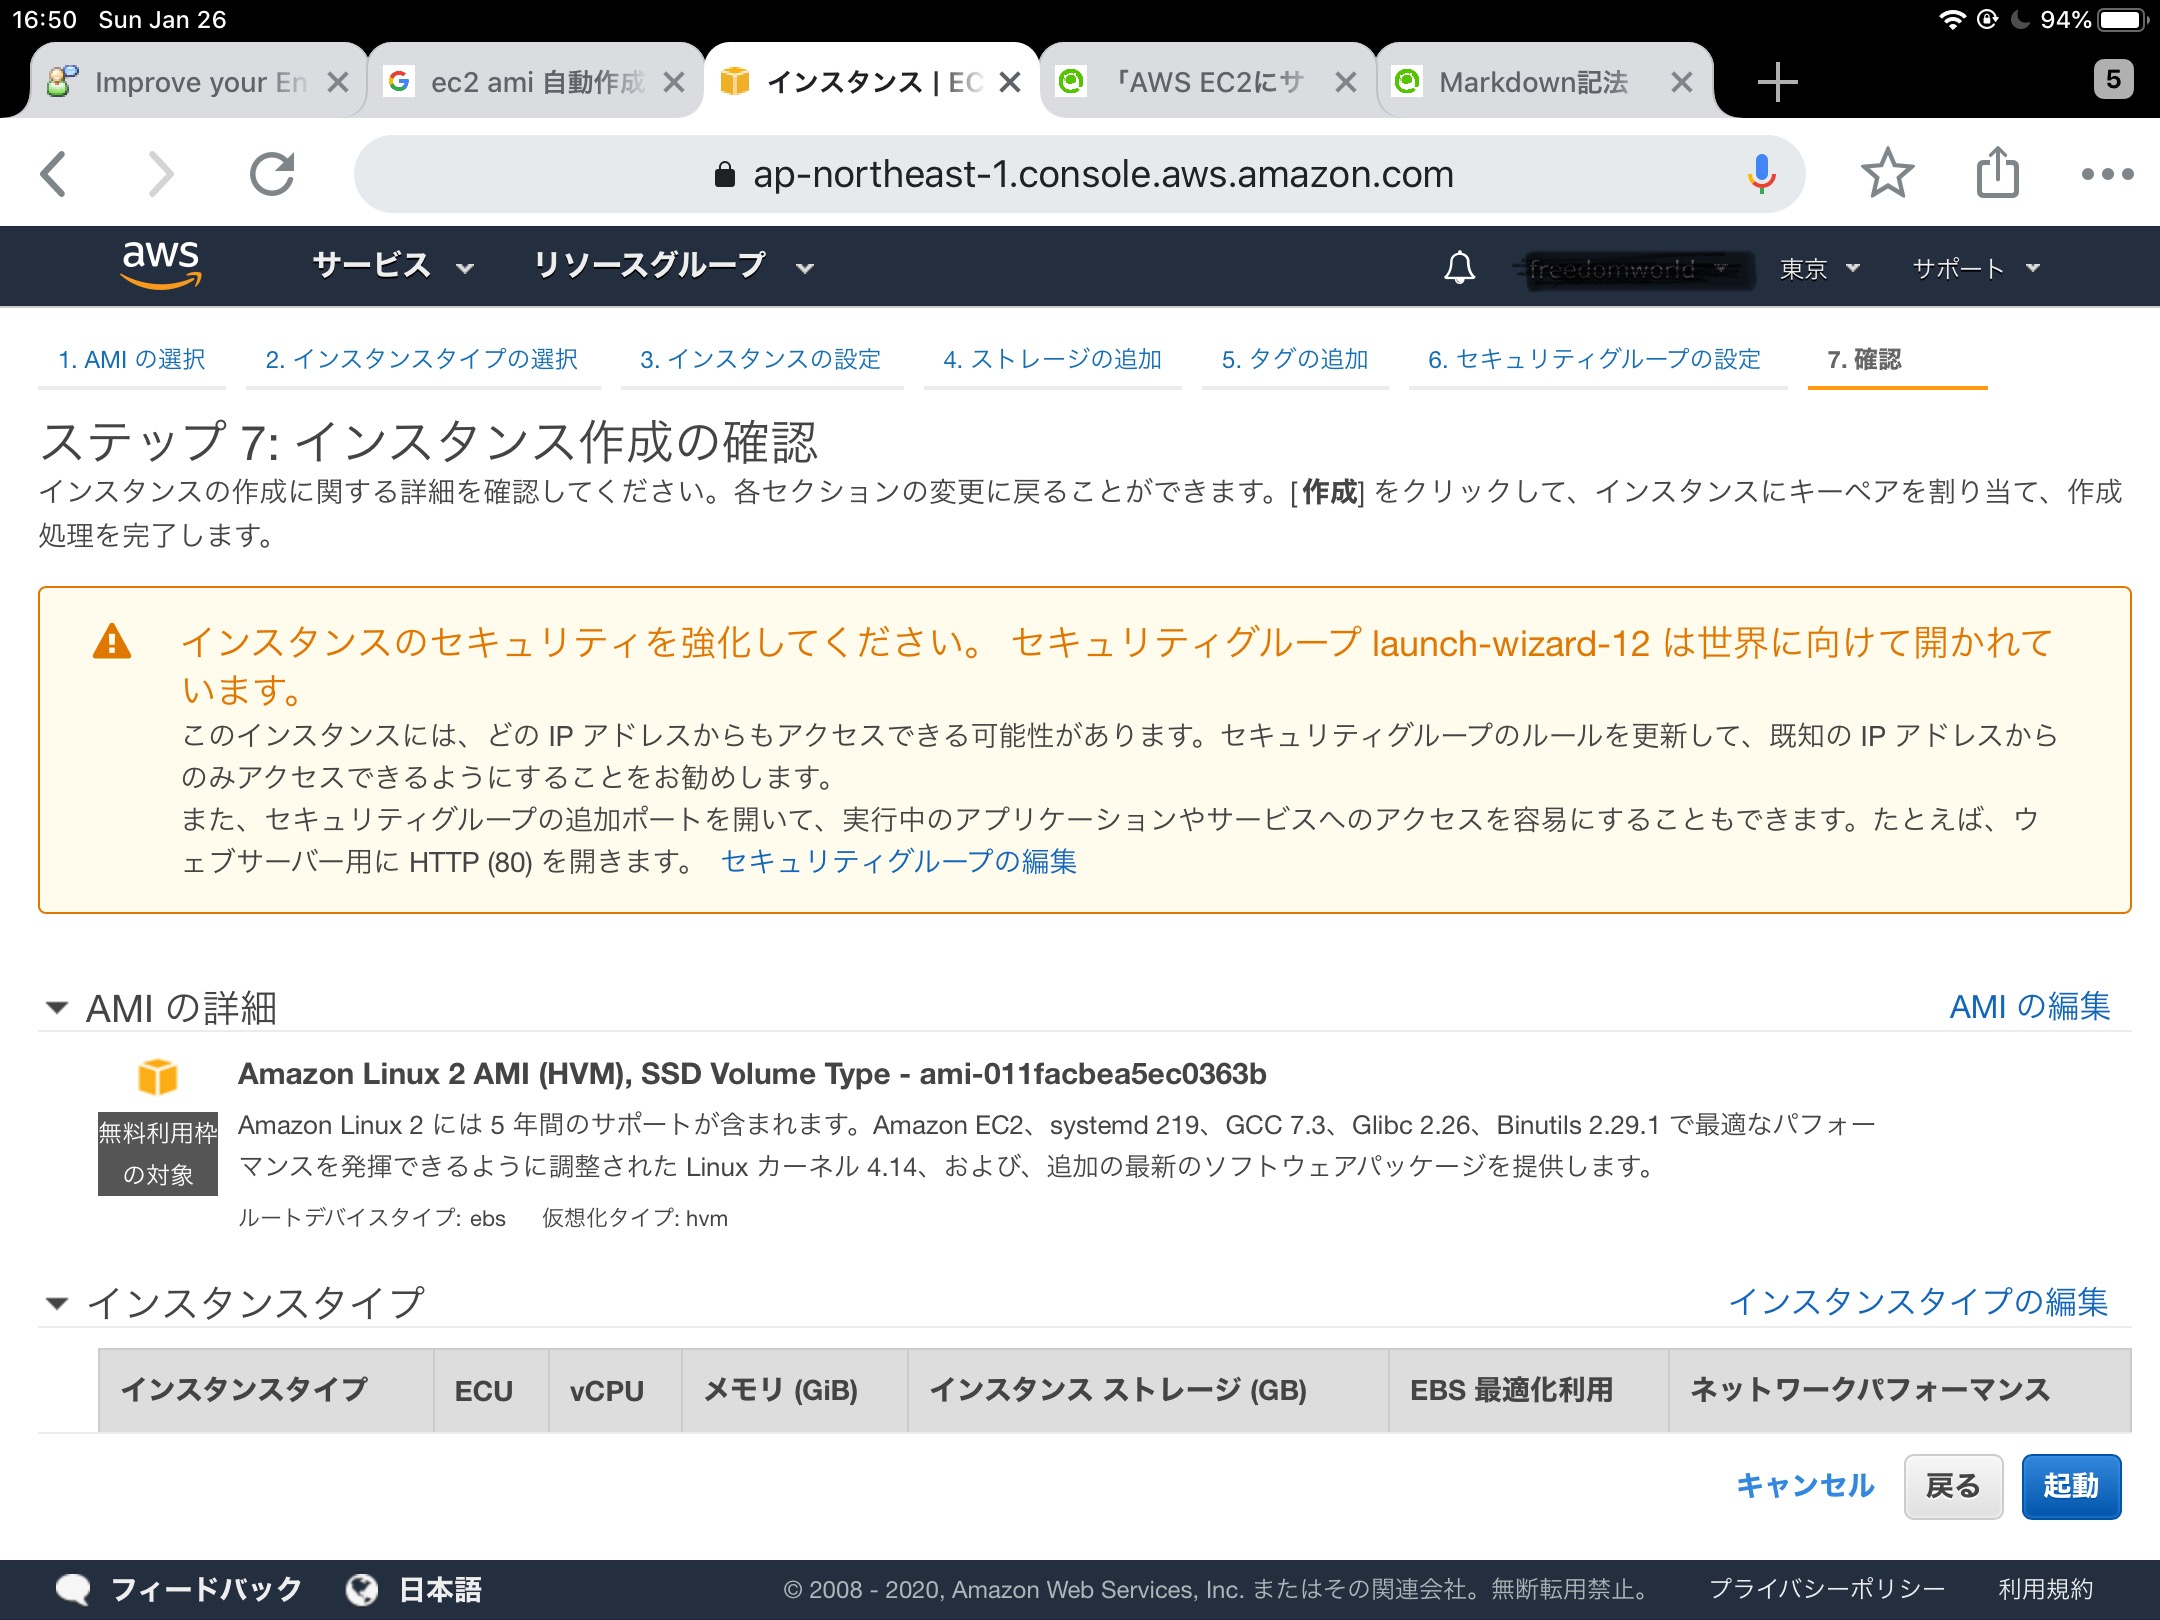This screenshot has height=1620, width=2160.
Task: Select step 7. 確認 tab
Action: click(1864, 359)
